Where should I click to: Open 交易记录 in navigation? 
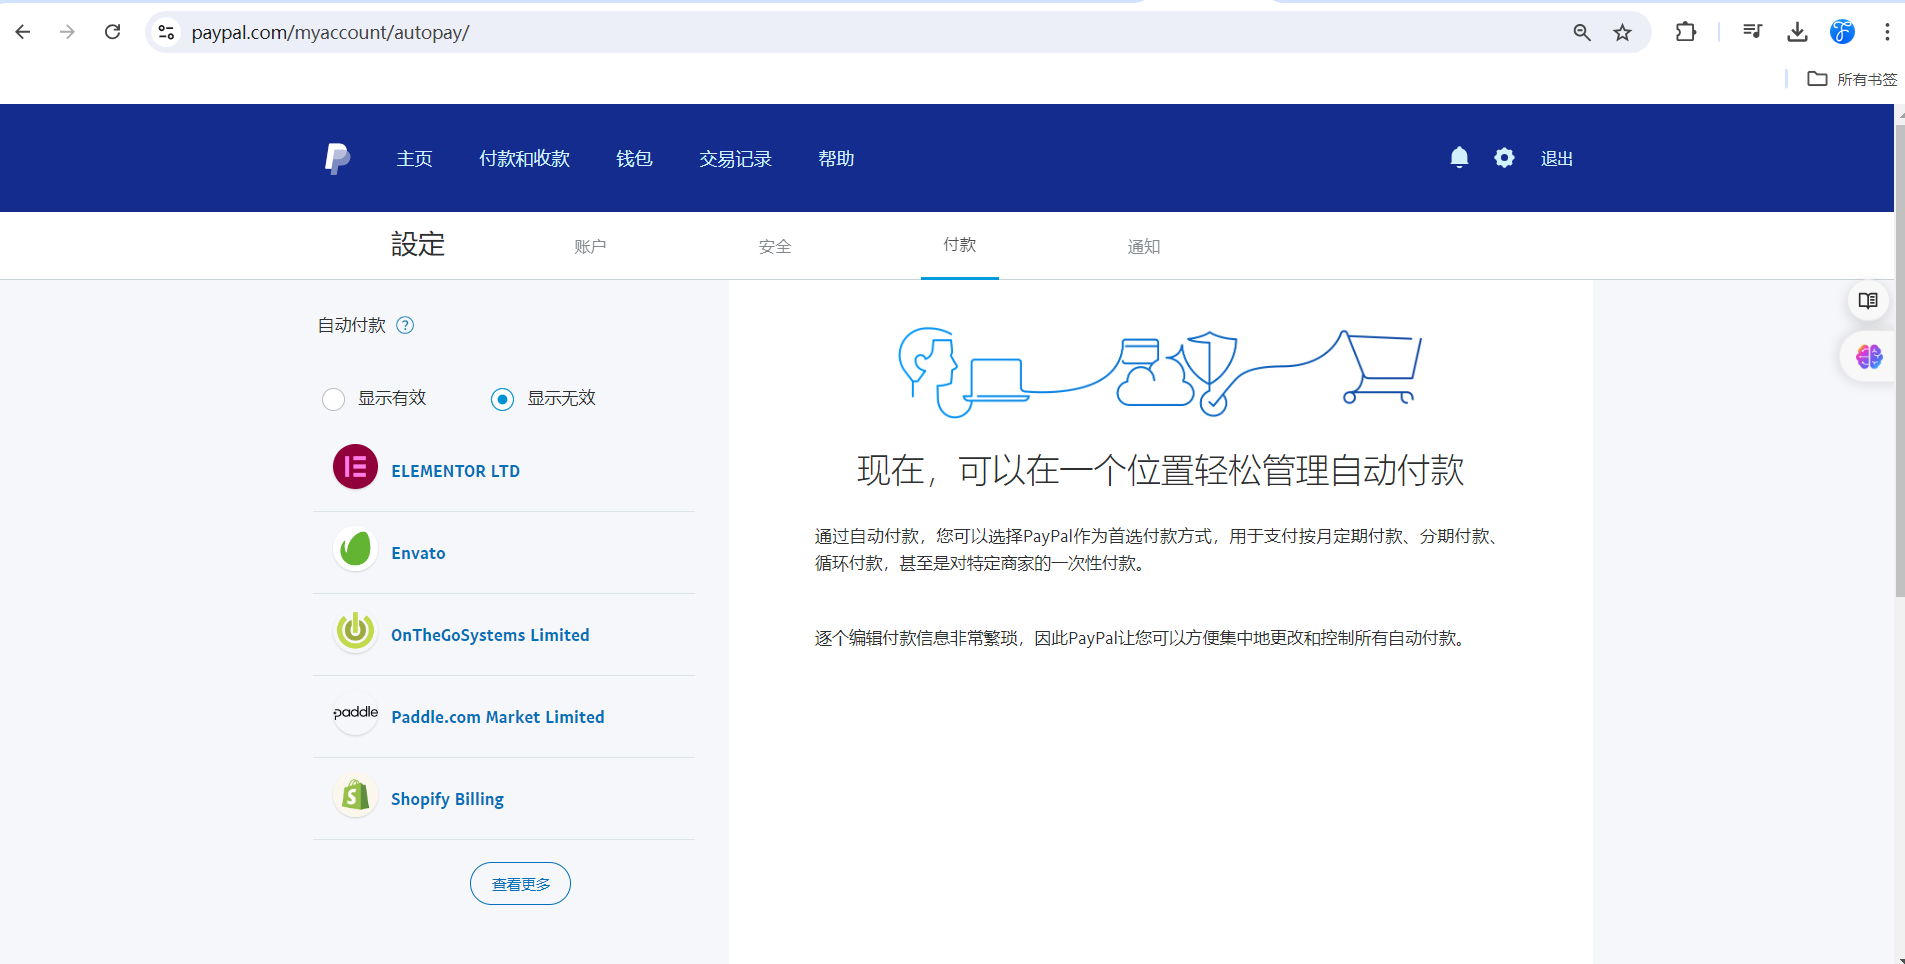coord(735,158)
